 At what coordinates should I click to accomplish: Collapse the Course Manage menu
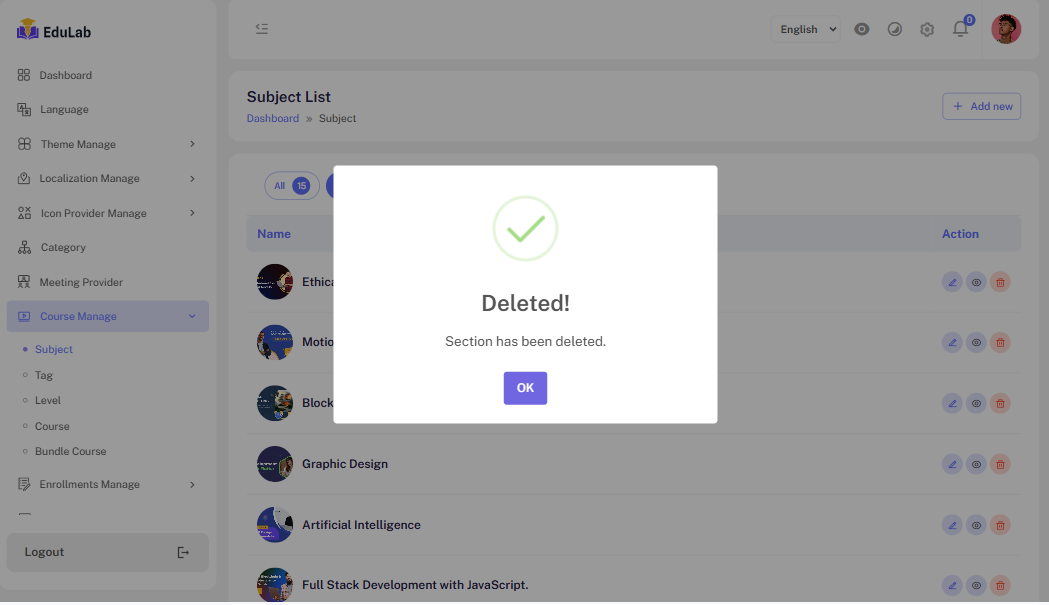tap(108, 316)
